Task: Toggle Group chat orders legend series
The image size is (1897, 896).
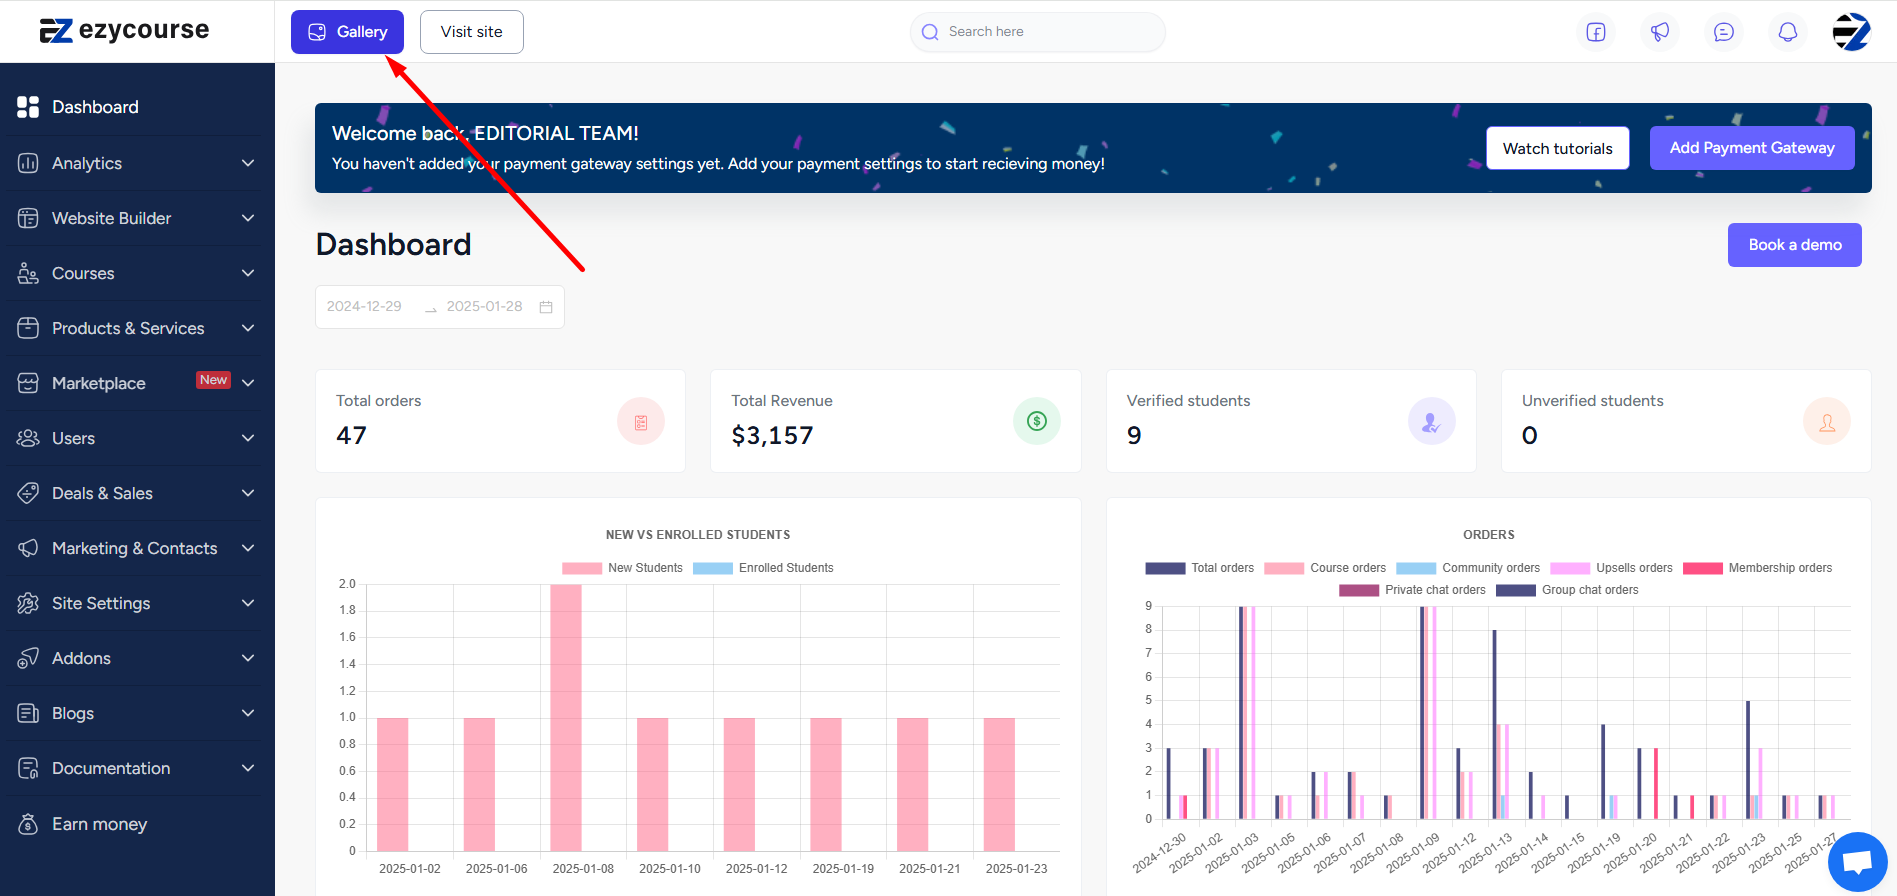Action: [1567, 590]
